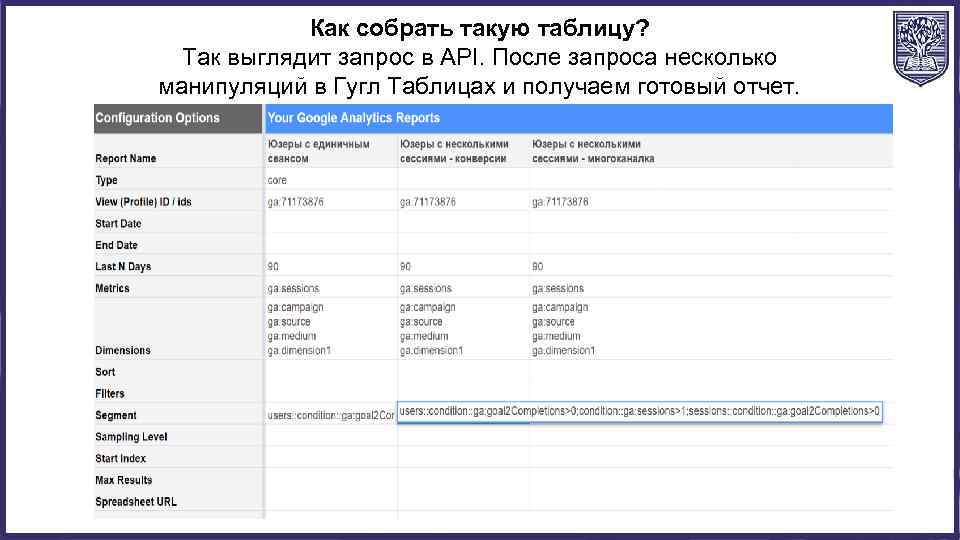Click ga:campaign dimension in 'единичным сеансом' column

tap(295, 307)
